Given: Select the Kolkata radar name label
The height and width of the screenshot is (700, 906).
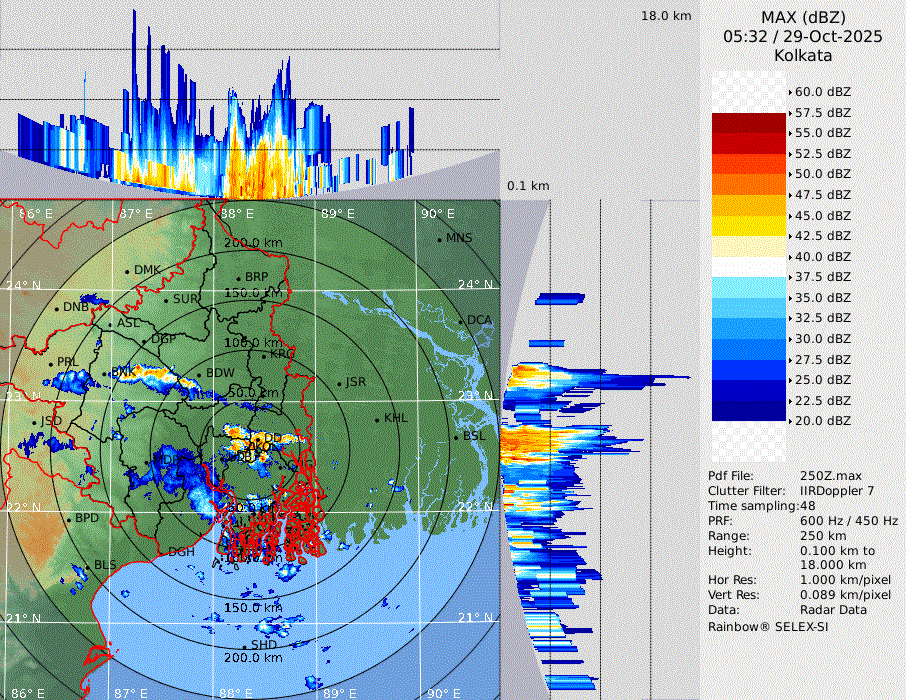Looking at the screenshot, I should (803, 55).
